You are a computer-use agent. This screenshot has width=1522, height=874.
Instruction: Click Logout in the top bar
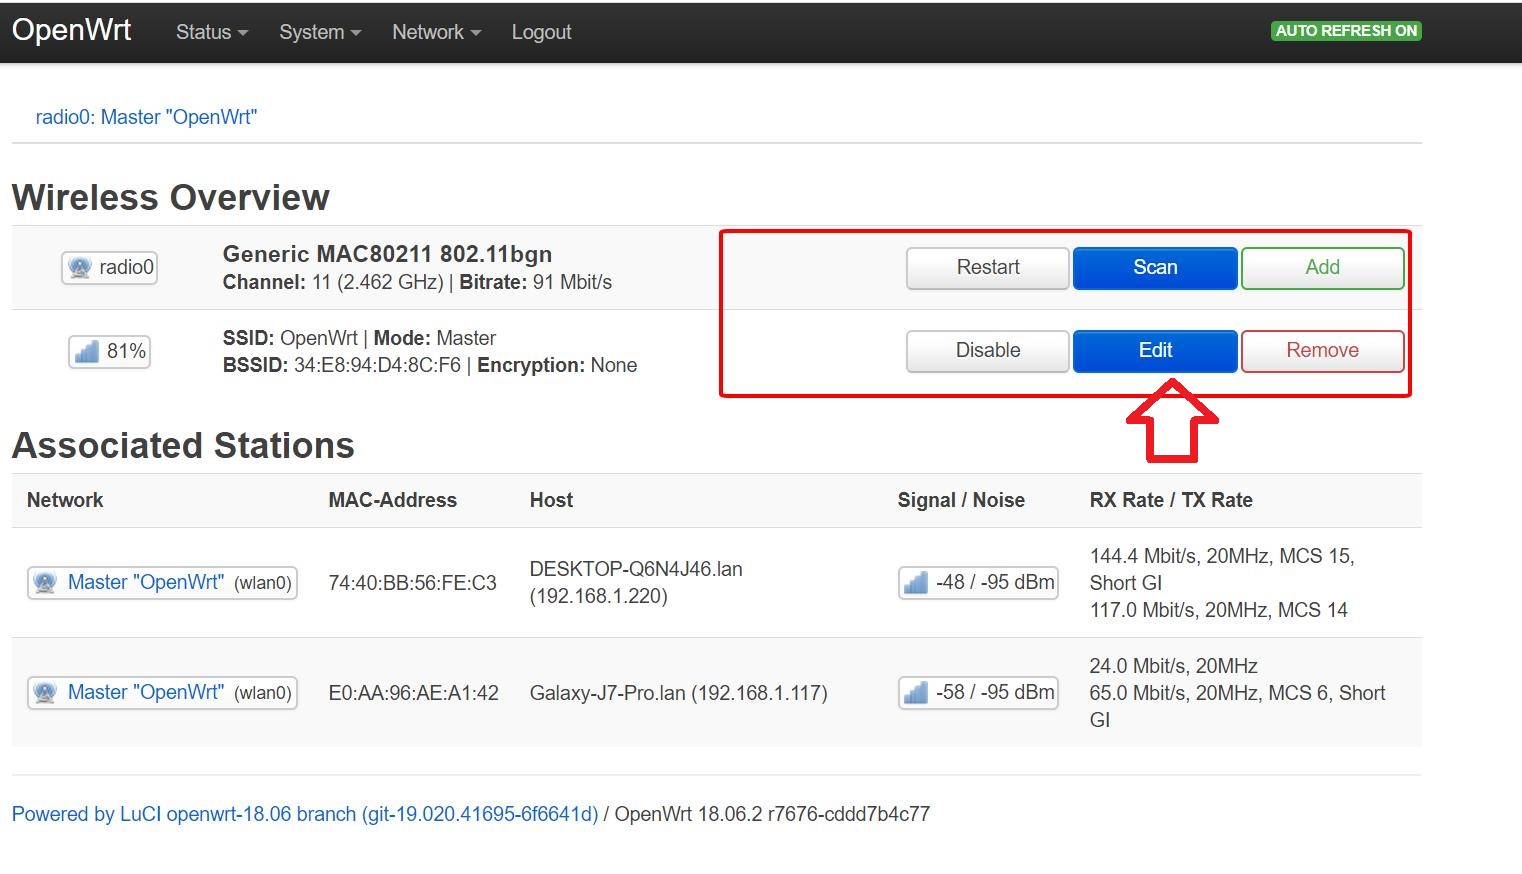(541, 32)
